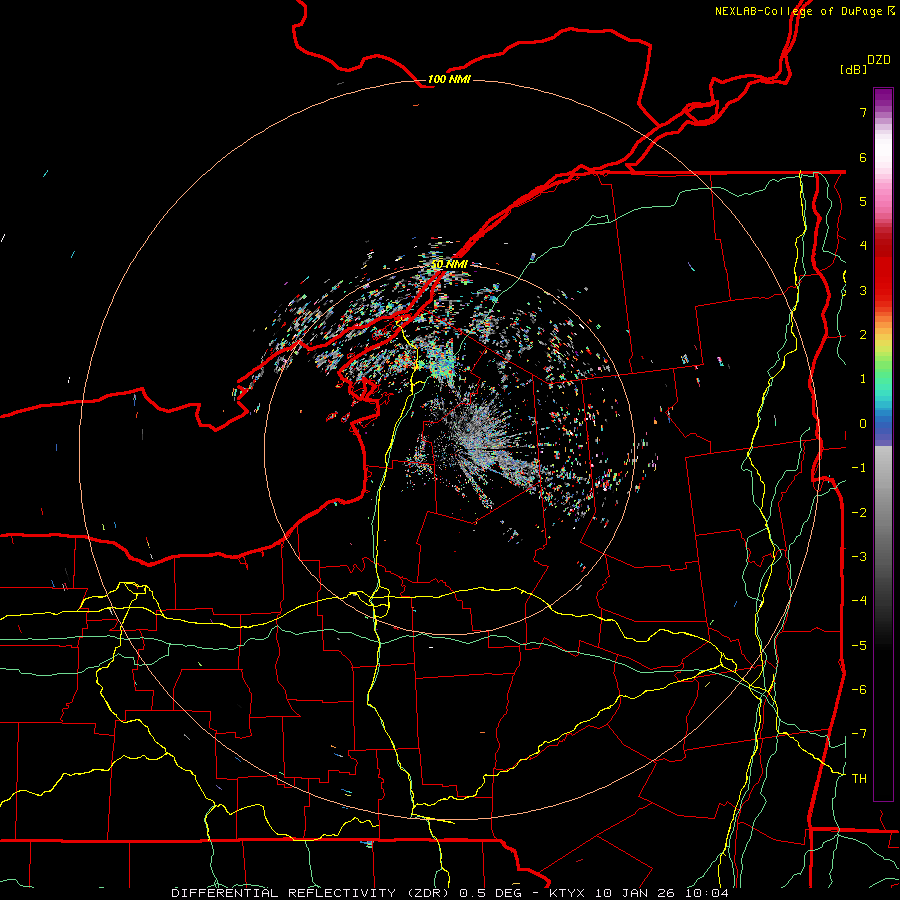Click the 1 value on color scale
This screenshot has height=900, width=900.
coord(863,379)
